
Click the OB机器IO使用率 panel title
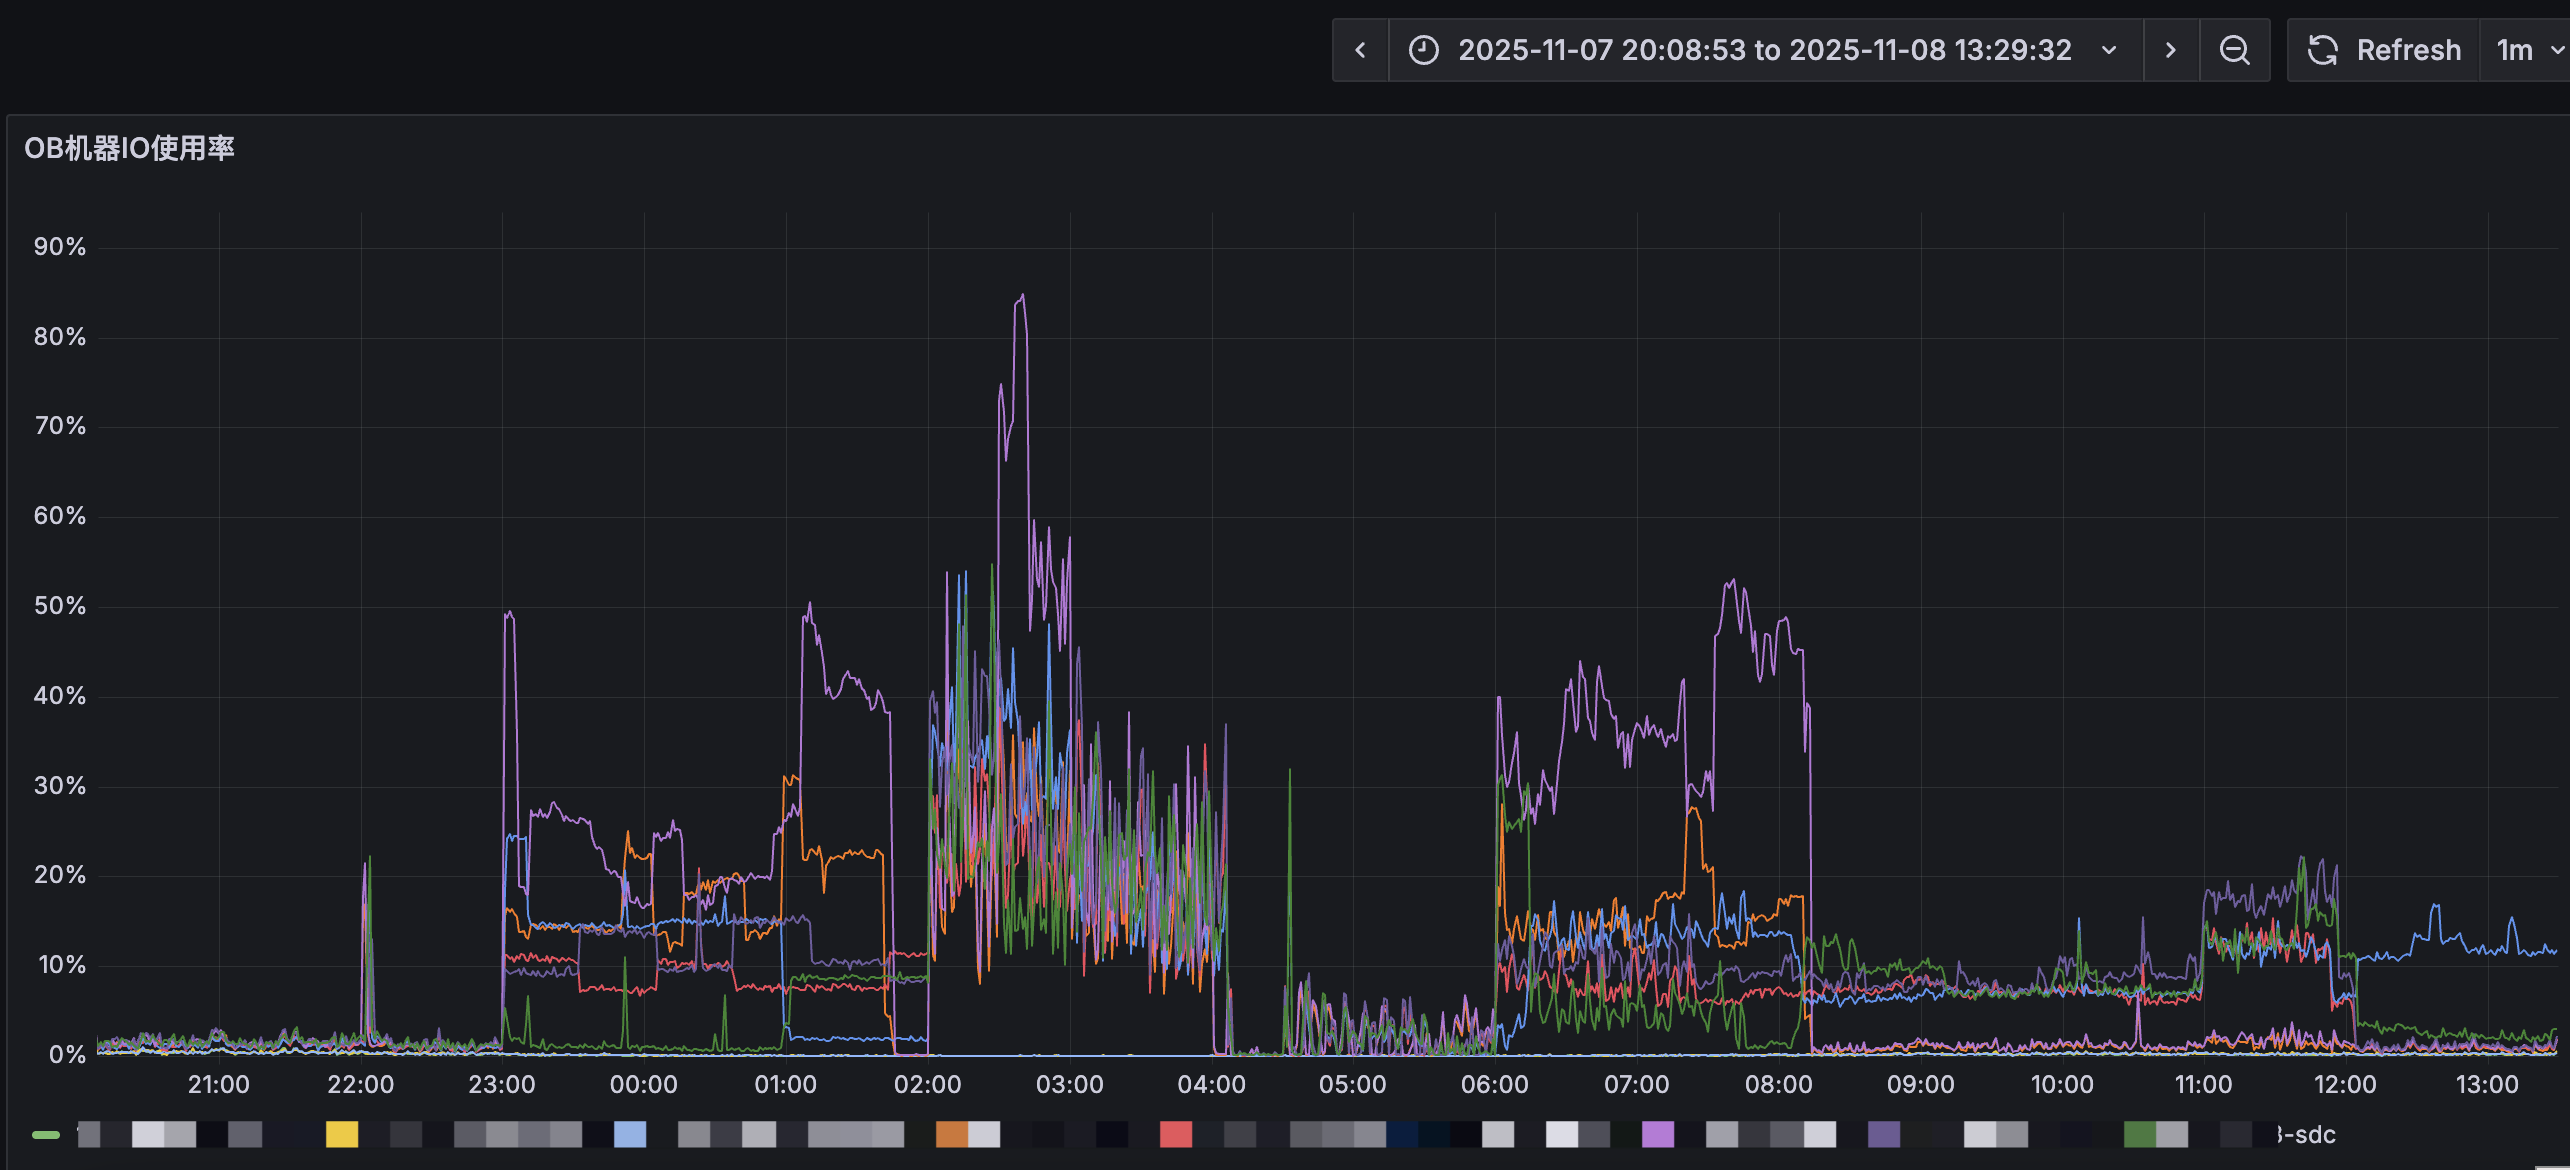point(129,148)
